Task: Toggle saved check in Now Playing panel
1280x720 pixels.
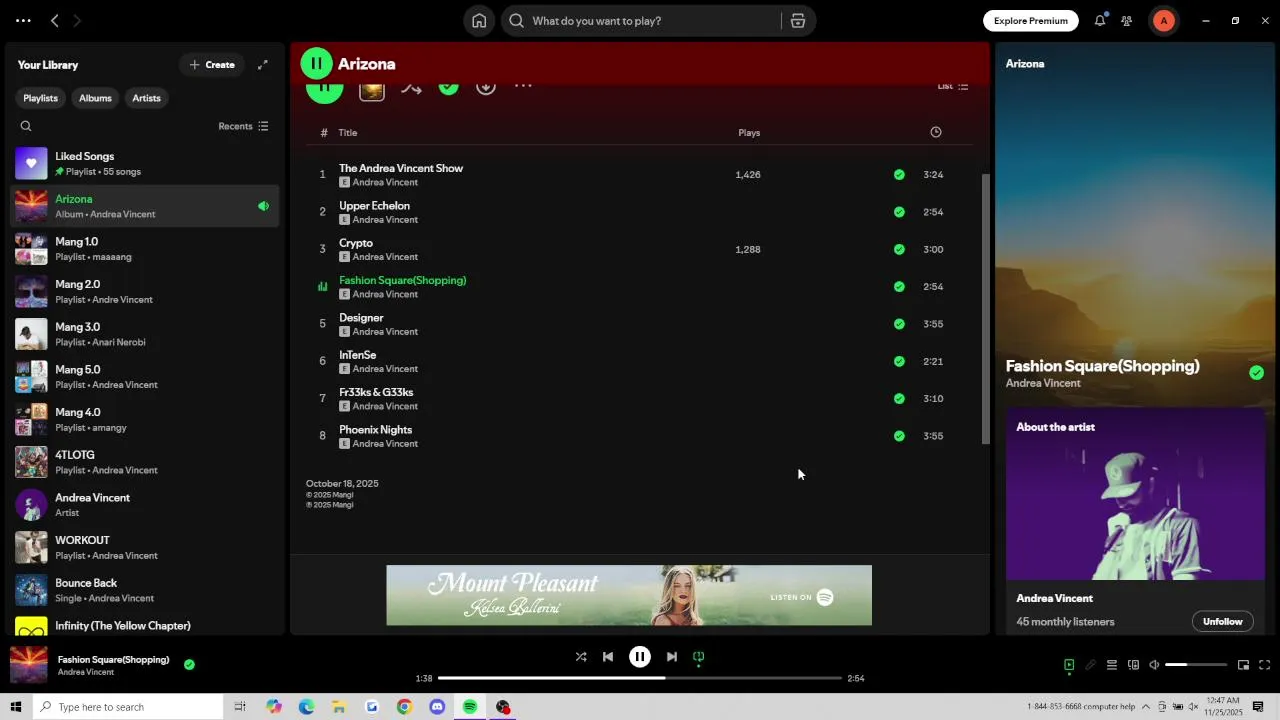Action: [1257, 373]
